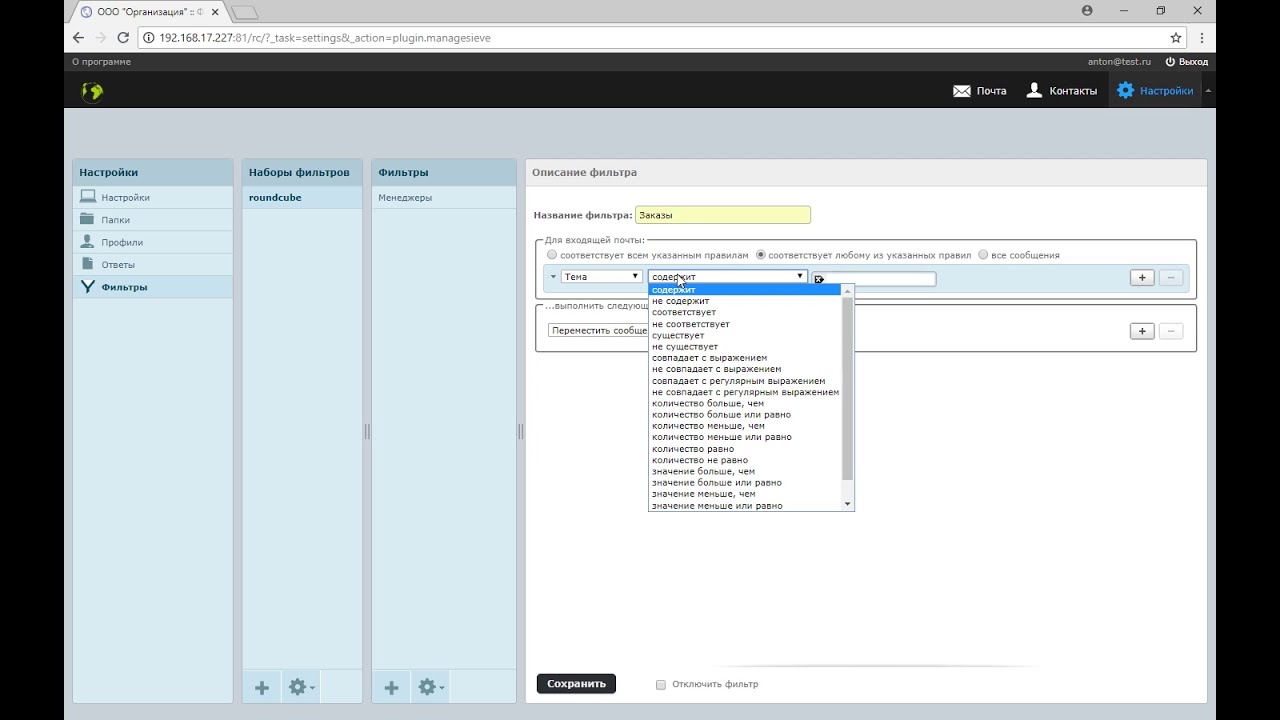
Task: Open gear menu under Наборы фильтров
Action: pos(301,688)
